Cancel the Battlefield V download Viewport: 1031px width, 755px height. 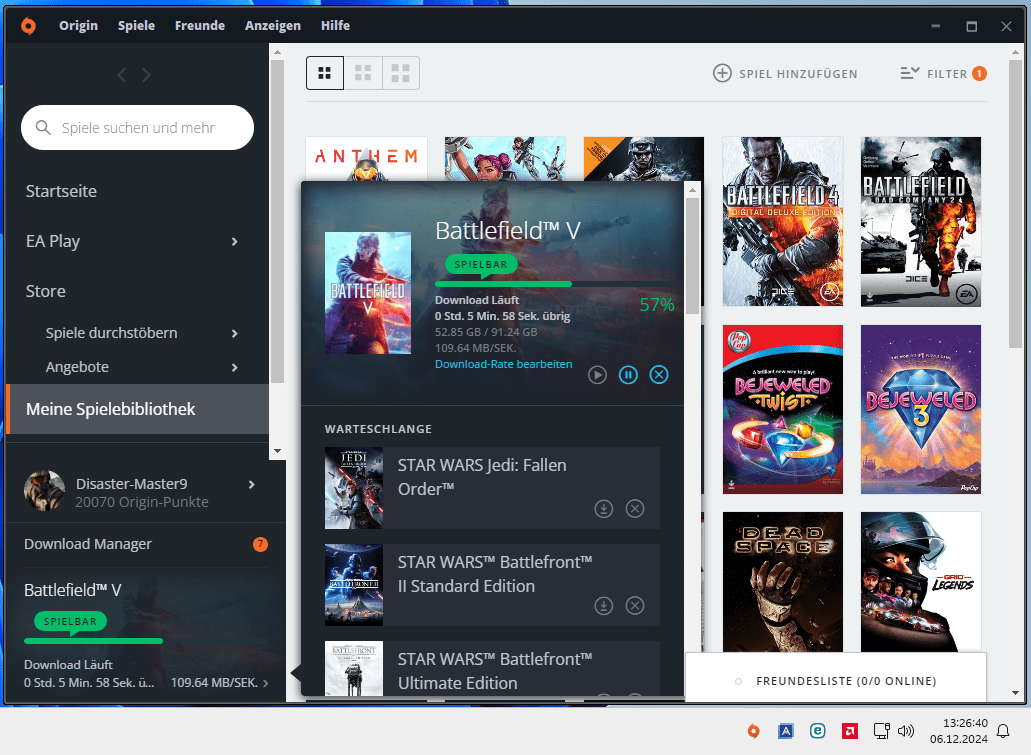[x=659, y=375]
